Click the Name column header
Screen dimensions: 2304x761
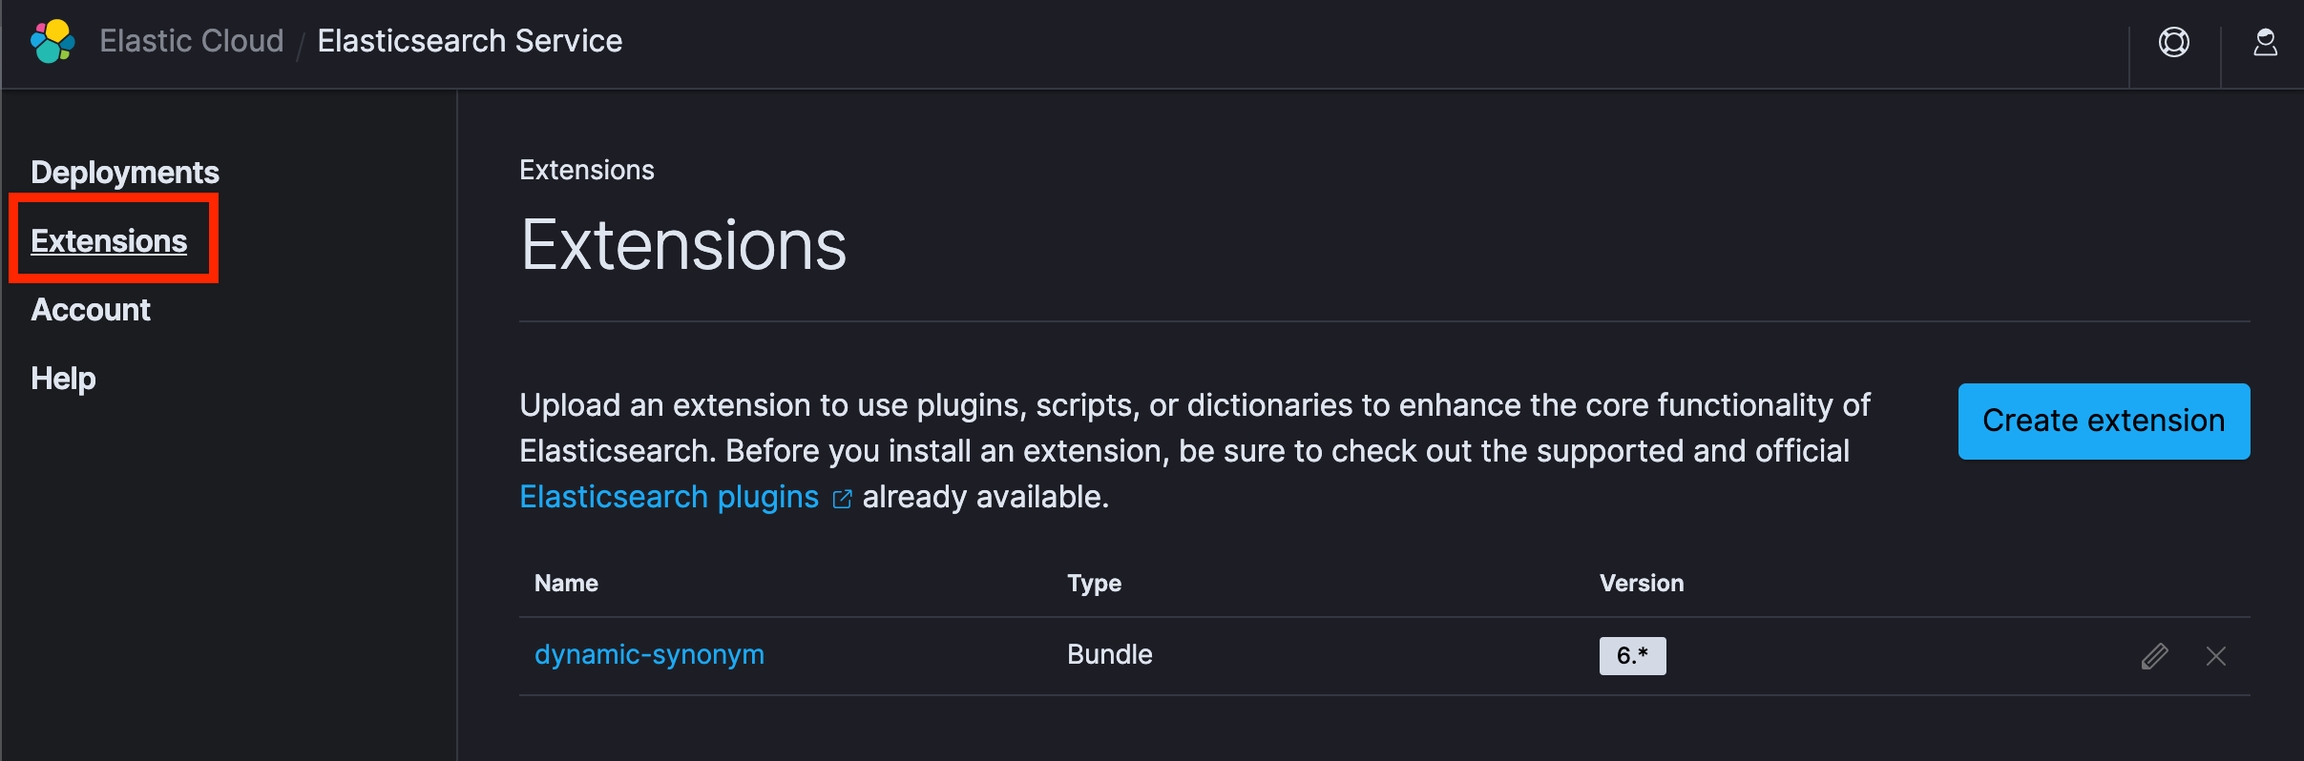click(566, 583)
